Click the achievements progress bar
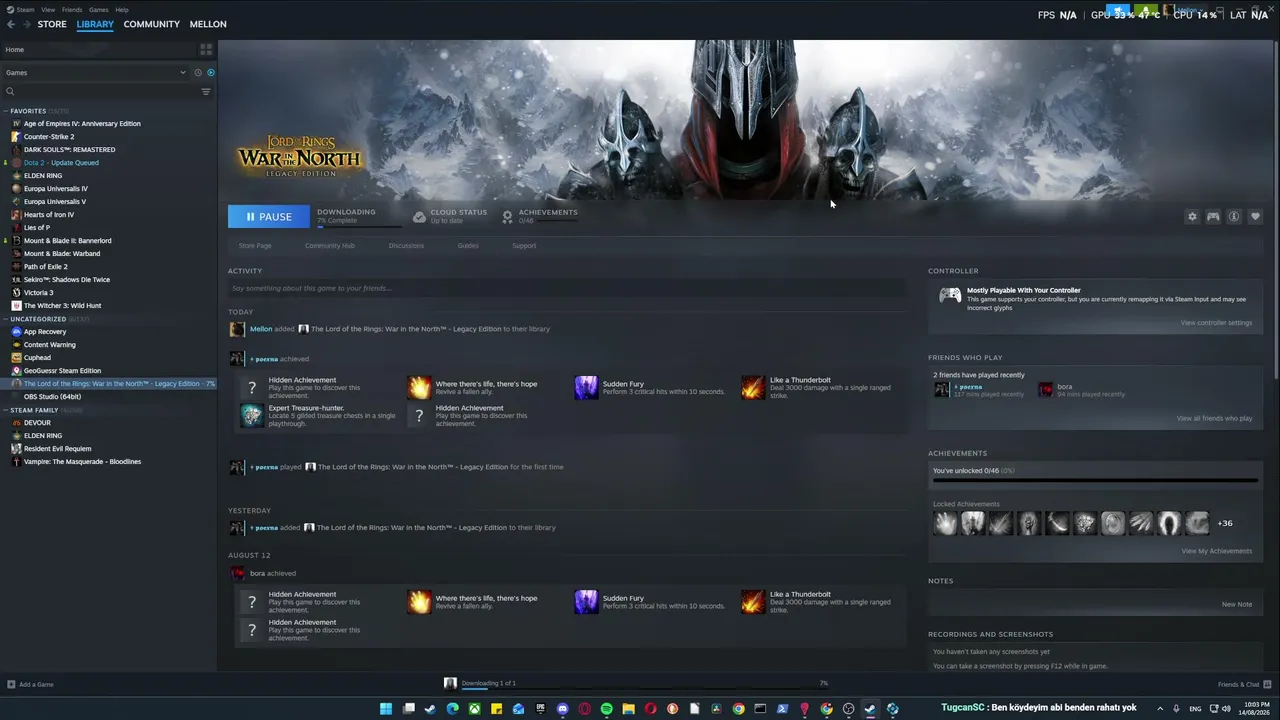This screenshot has width=1280, height=720. tap(1095, 481)
